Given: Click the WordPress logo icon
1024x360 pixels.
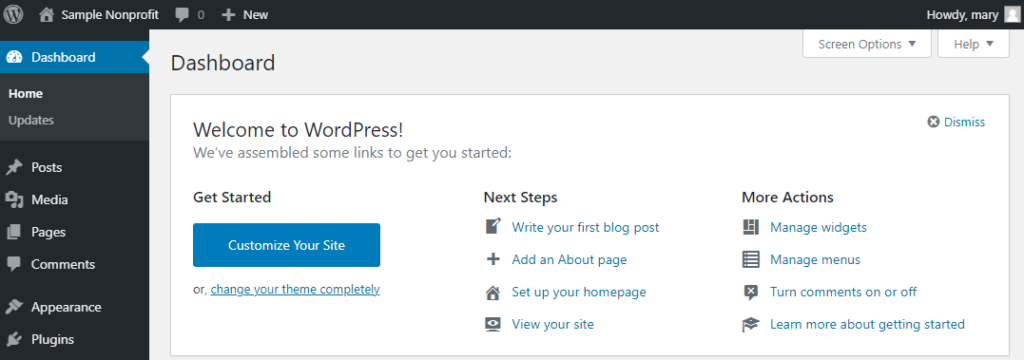Looking at the screenshot, I should 14,14.
